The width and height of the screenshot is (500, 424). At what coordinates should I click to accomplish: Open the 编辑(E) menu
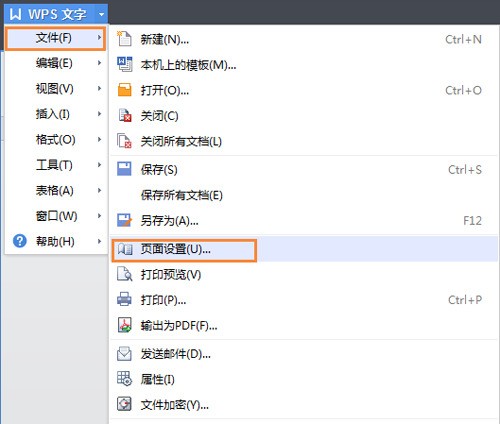pos(56,63)
